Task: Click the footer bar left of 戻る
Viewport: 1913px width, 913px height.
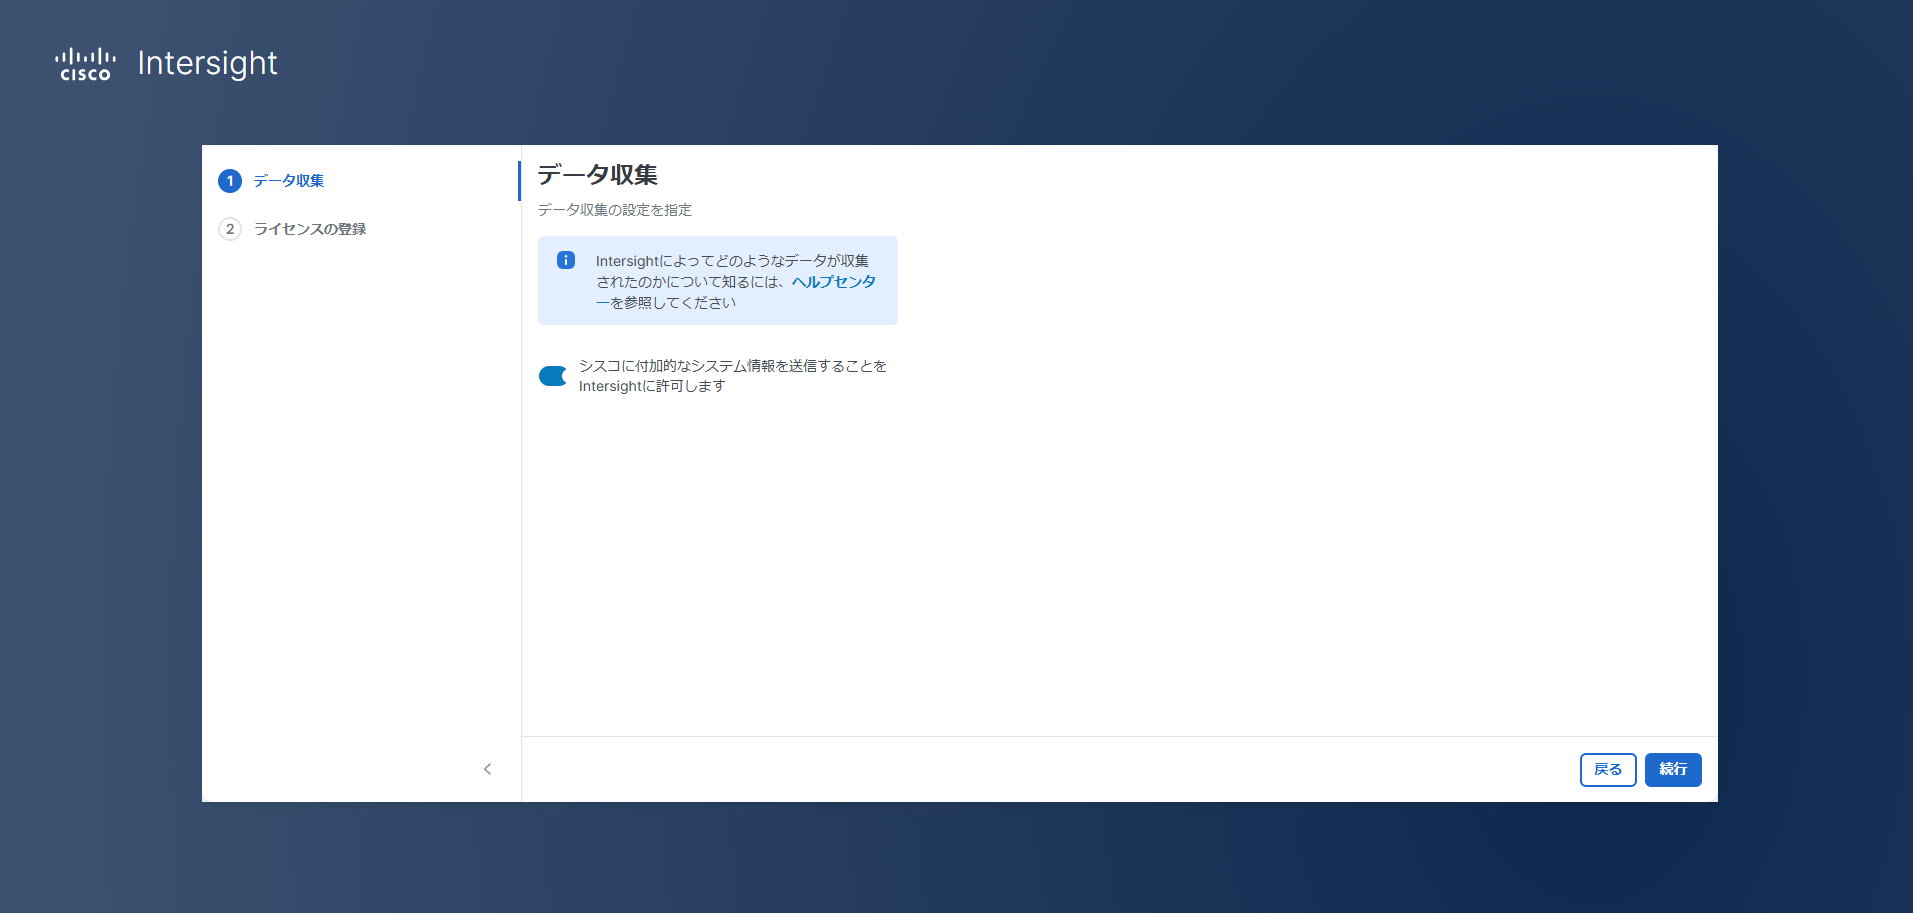Action: coord(1050,769)
